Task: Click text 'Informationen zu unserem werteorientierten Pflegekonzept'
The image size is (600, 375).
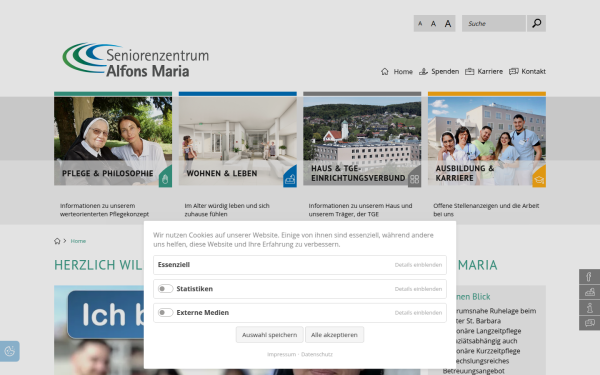Action: [104, 210]
